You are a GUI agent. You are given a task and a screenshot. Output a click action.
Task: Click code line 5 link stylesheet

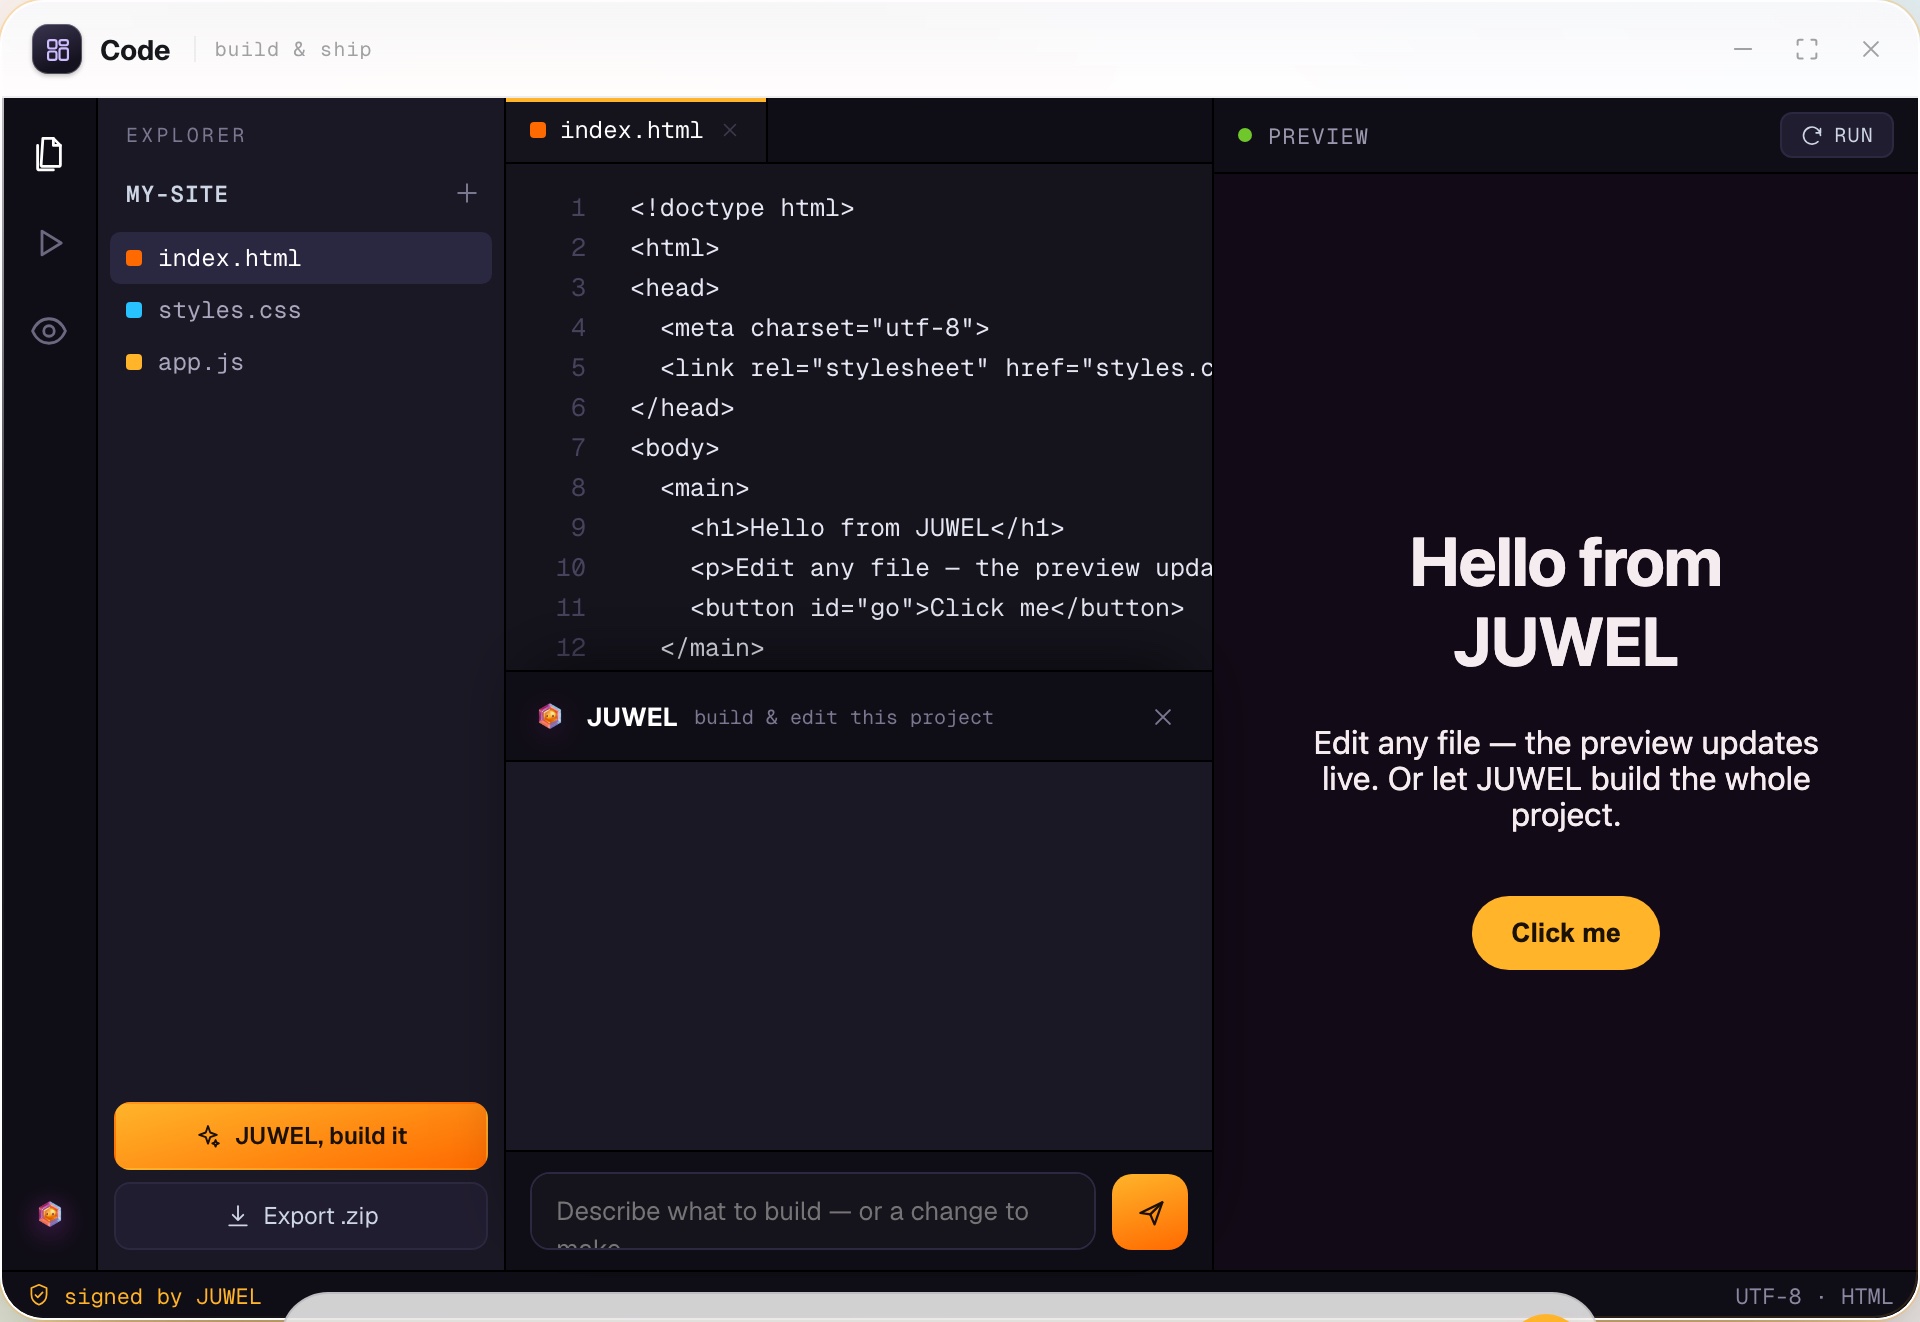(x=936, y=368)
